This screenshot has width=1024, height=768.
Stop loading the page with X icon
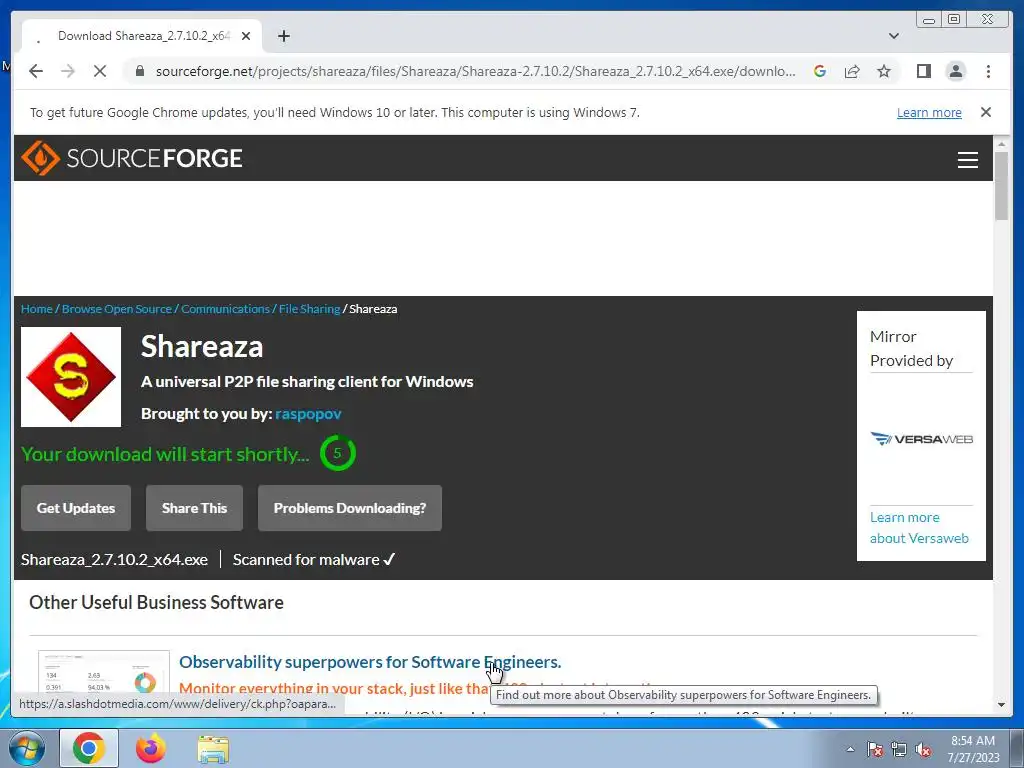coord(100,71)
